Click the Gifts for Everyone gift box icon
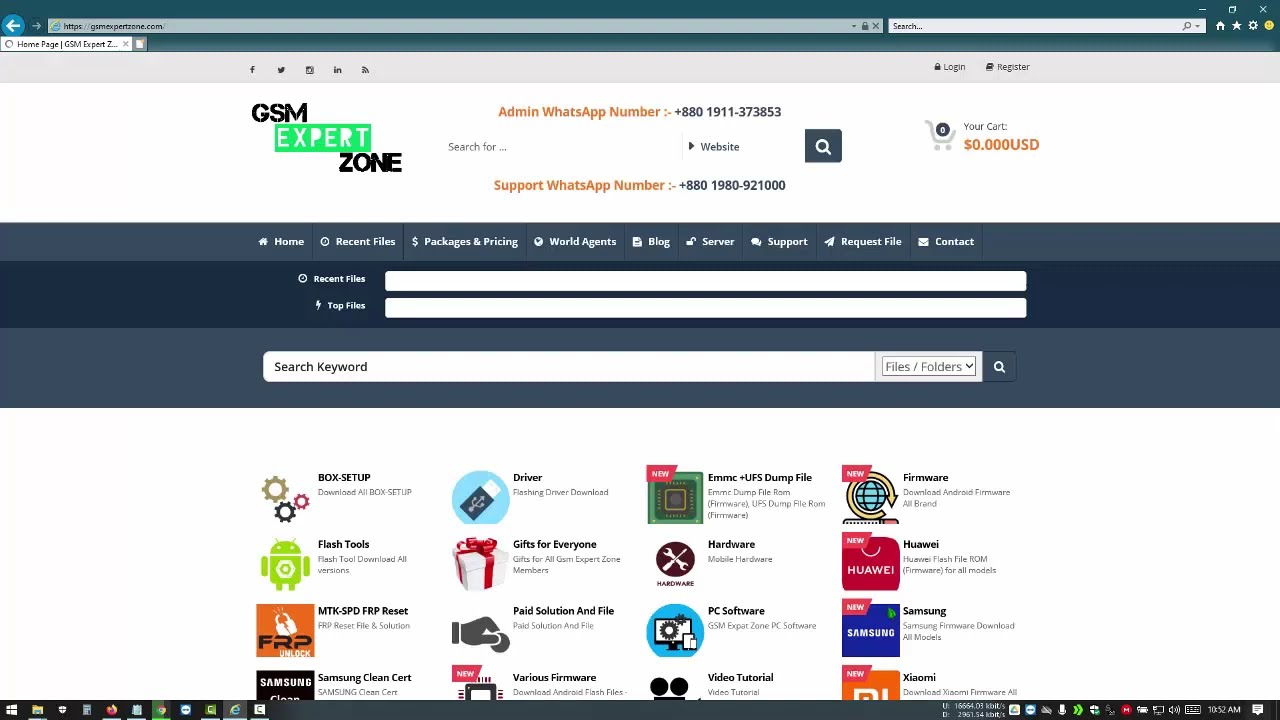The image size is (1280, 720). click(x=480, y=564)
